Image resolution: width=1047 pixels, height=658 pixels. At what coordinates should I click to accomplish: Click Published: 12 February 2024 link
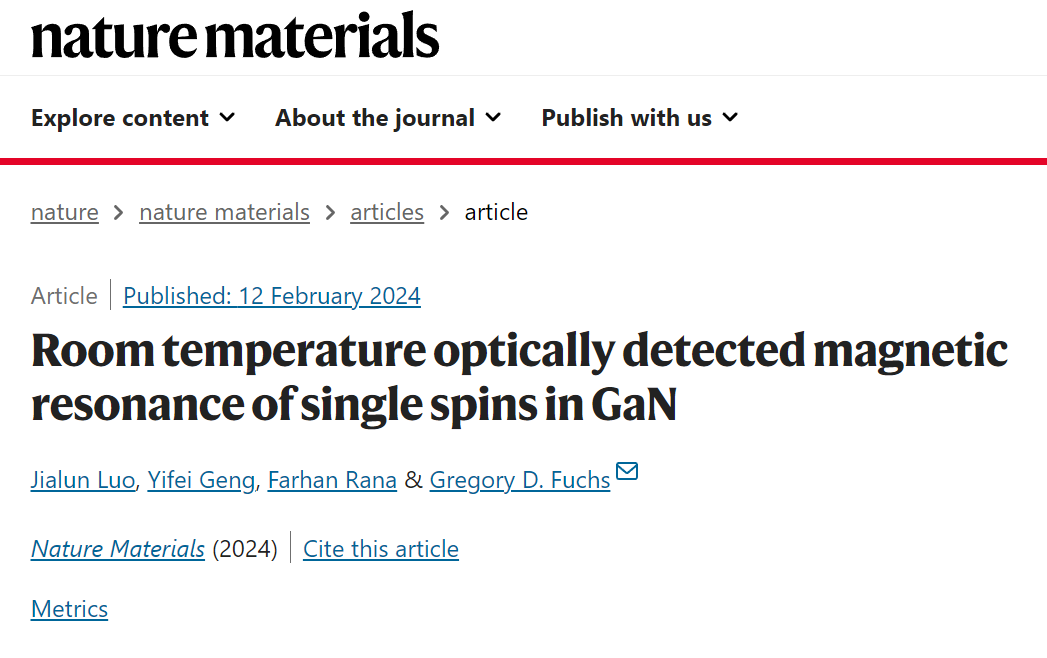272,296
